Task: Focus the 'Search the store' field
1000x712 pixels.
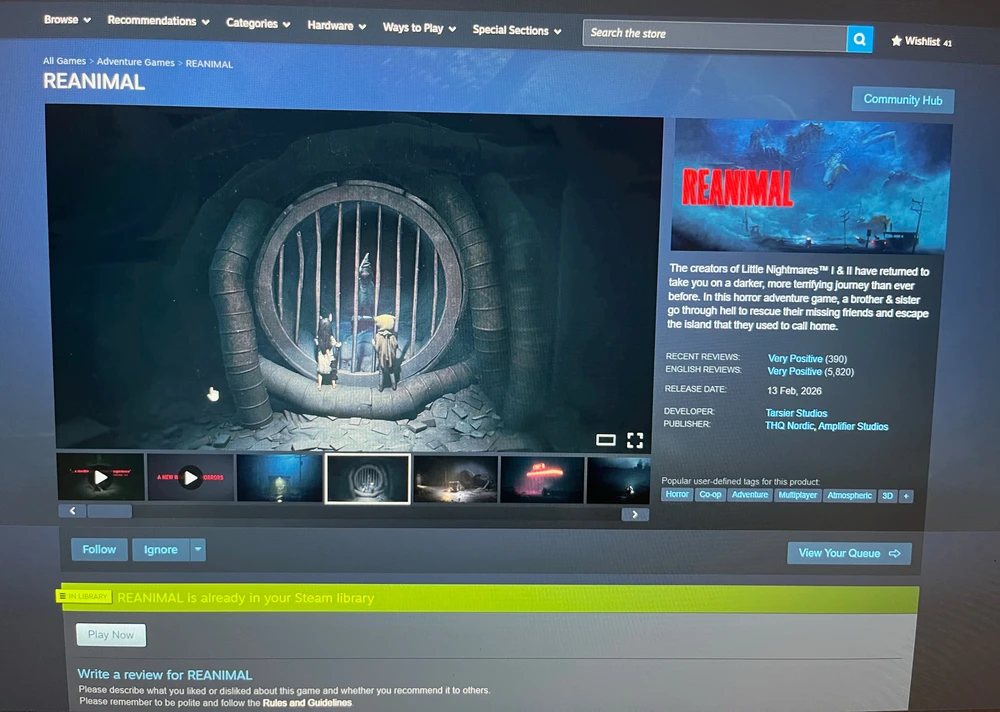Action: tap(715, 35)
